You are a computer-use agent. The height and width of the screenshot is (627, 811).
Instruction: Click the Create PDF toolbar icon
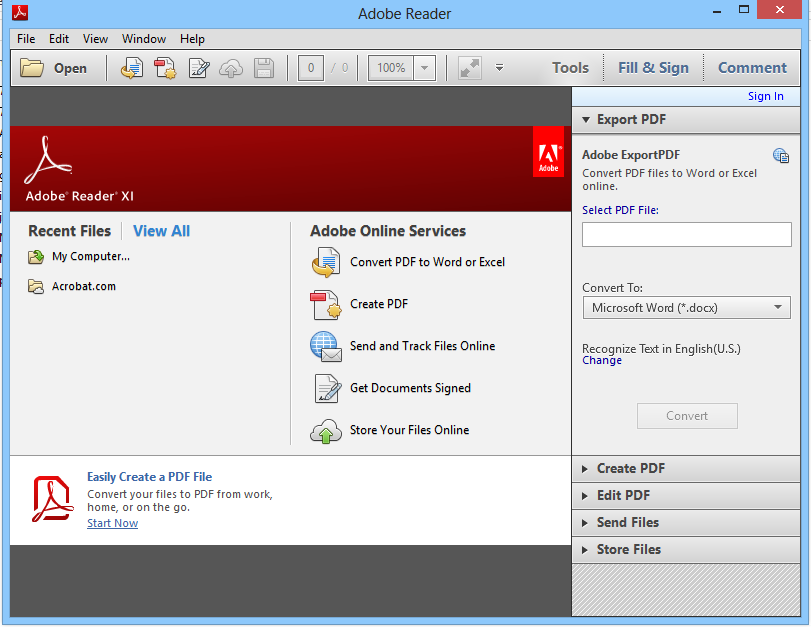pos(165,68)
